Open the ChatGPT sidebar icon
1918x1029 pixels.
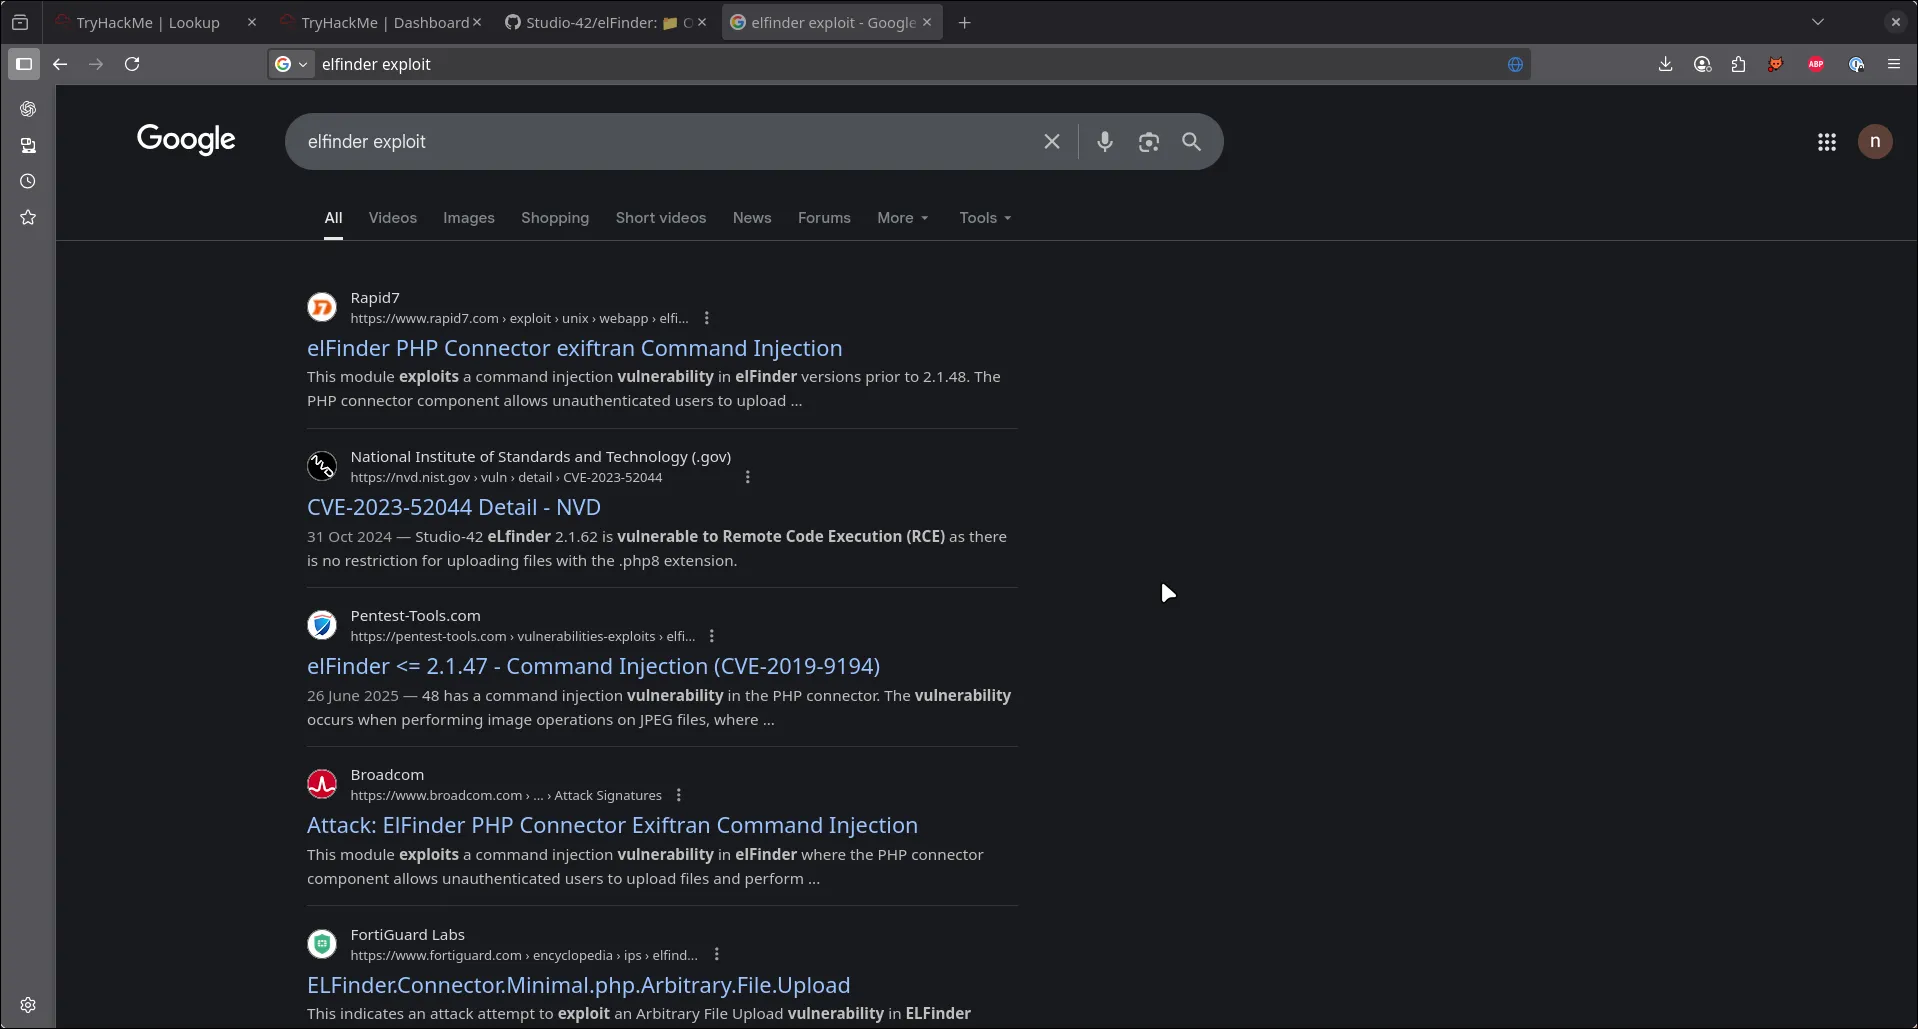28,109
